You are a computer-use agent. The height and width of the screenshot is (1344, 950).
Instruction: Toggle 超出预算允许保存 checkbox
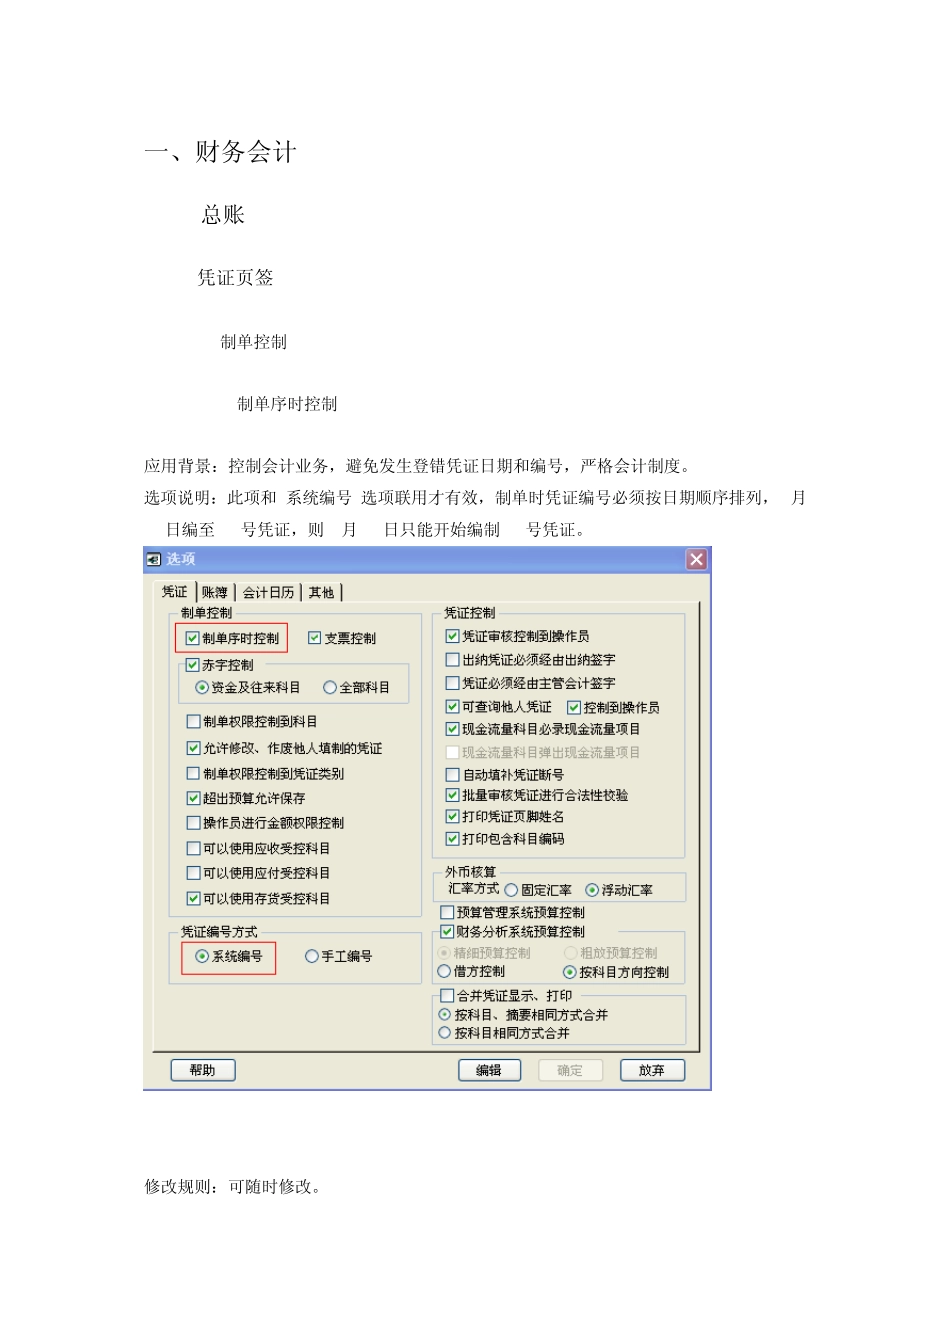tap(194, 798)
